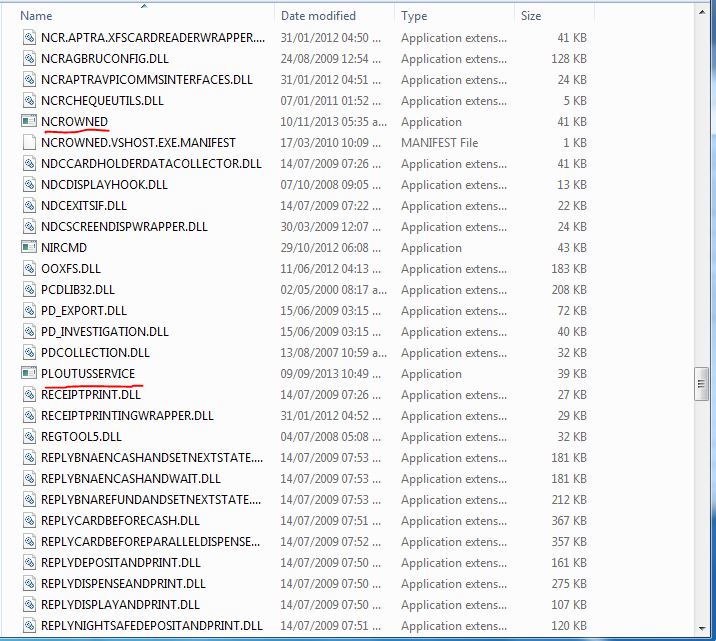Click the PDCOLLECTION.DLL file icon
The height and width of the screenshot is (641, 716).
point(29,352)
